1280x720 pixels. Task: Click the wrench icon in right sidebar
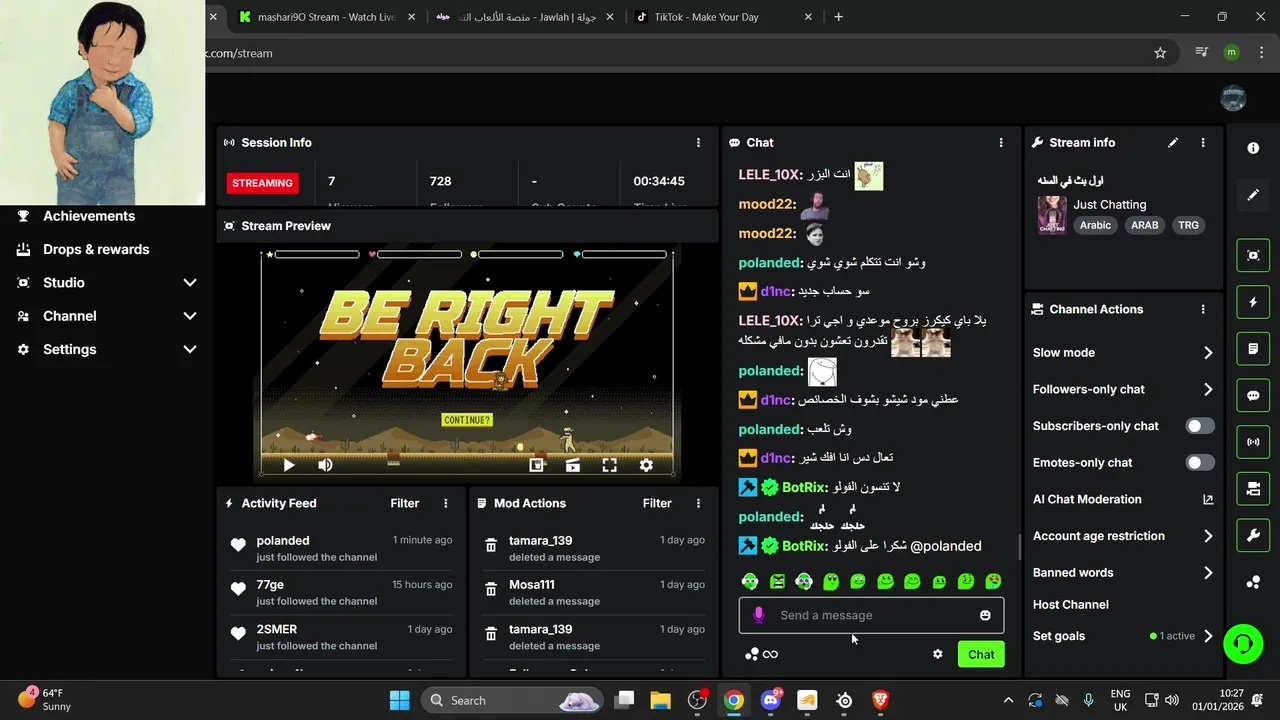(x=1253, y=535)
